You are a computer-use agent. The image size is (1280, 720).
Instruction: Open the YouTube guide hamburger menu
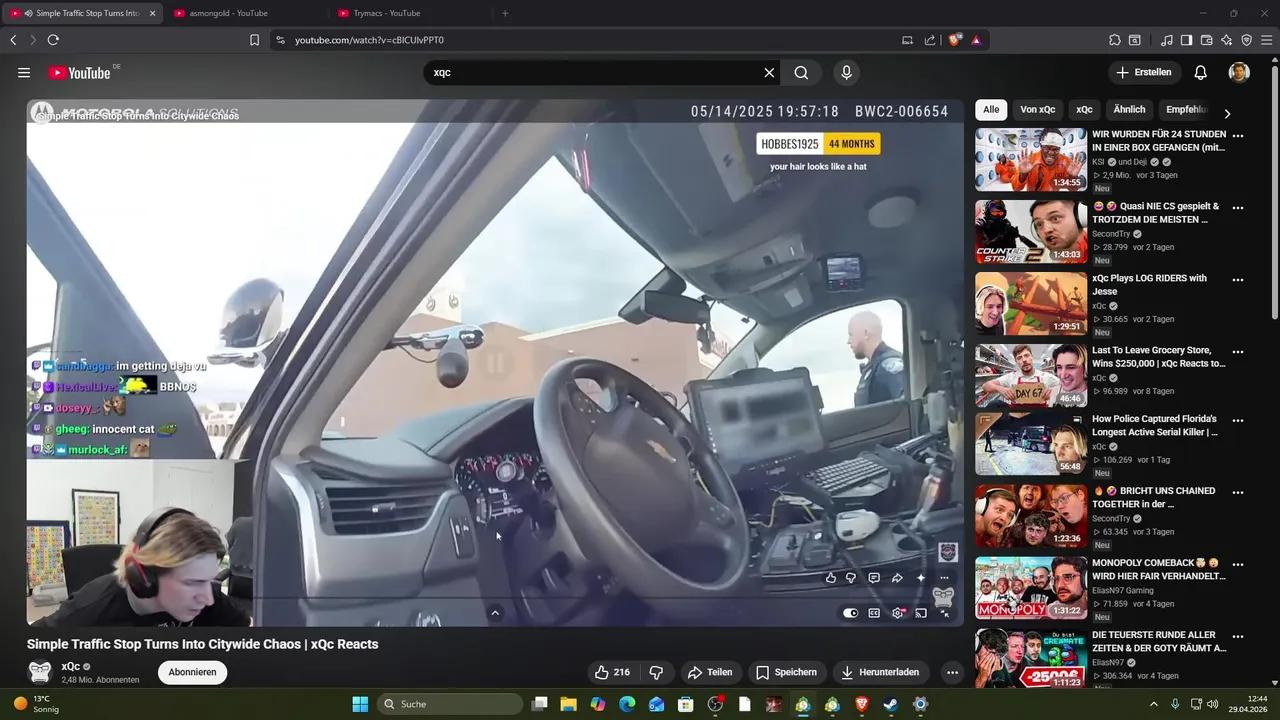(x=24, y=73)
